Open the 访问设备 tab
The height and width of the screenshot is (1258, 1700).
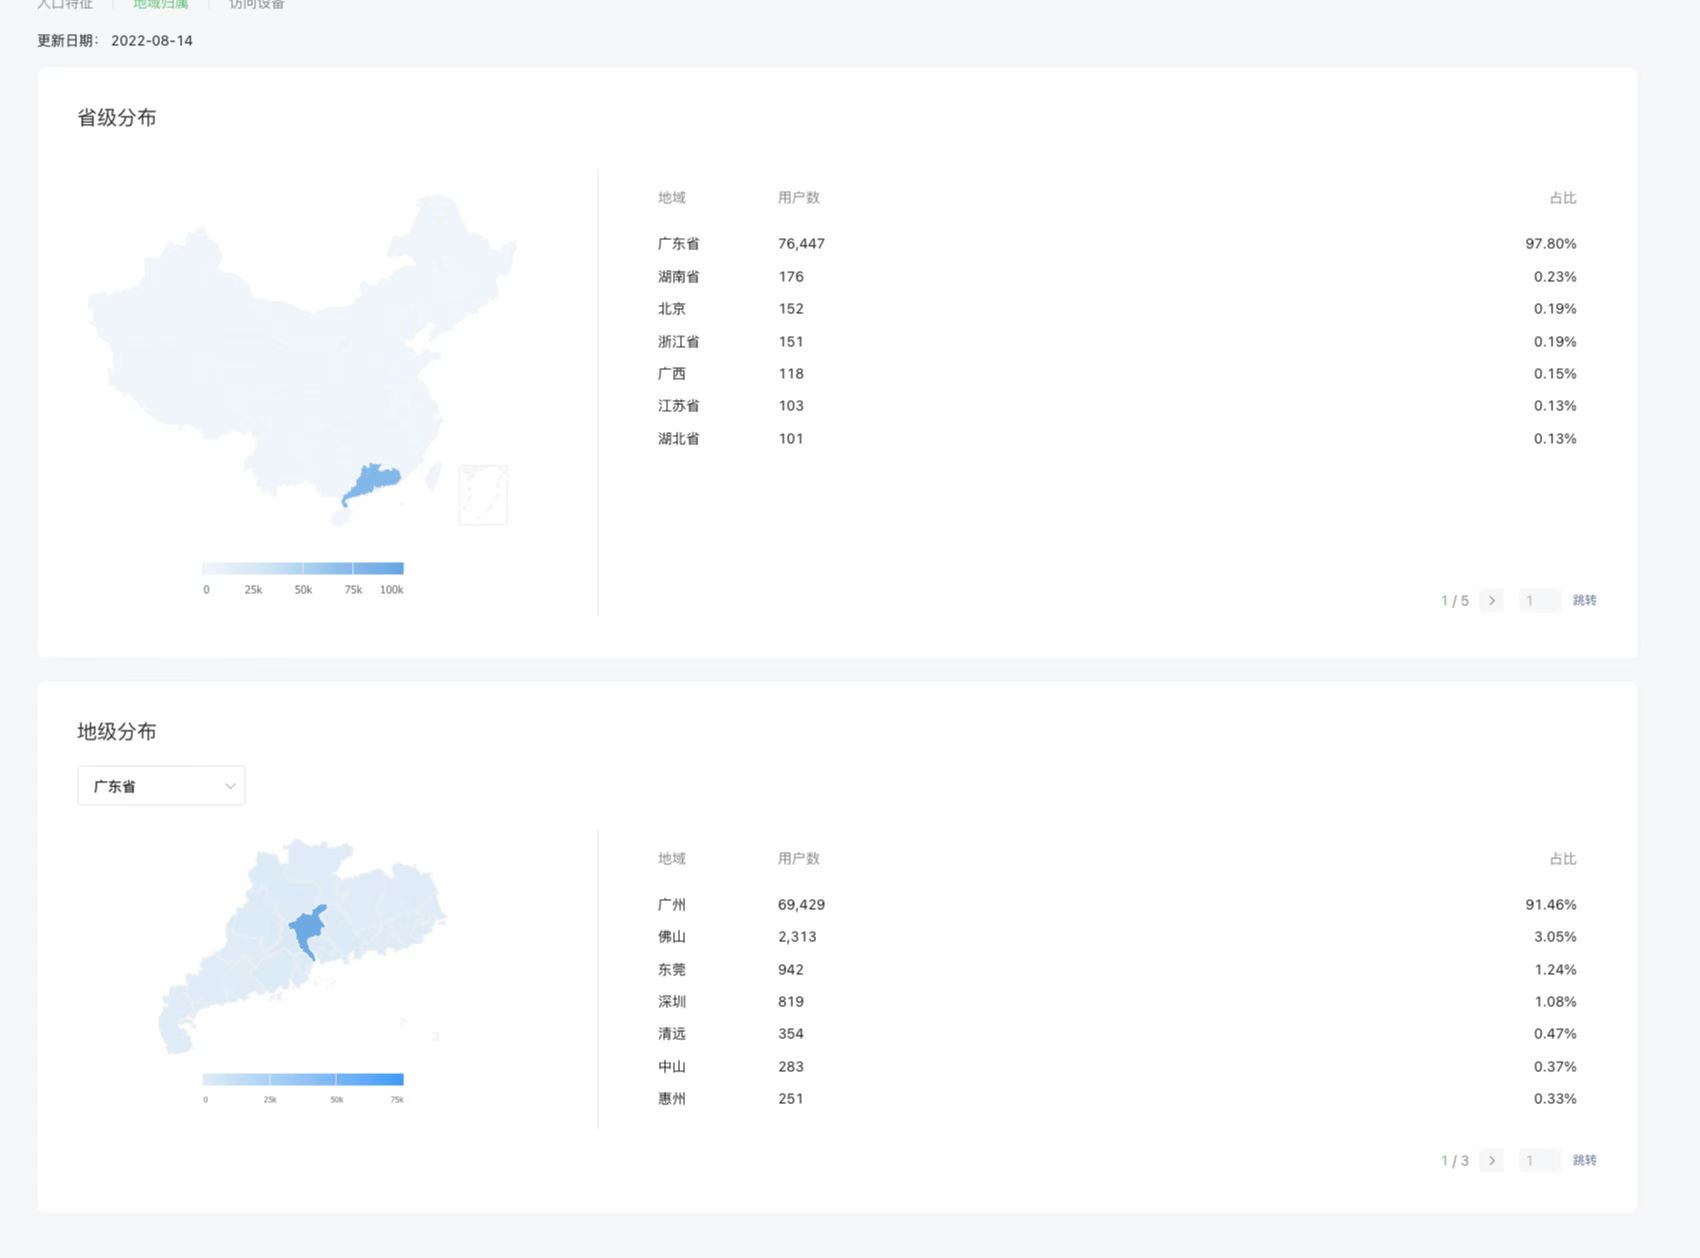click(x=257, y=5)
